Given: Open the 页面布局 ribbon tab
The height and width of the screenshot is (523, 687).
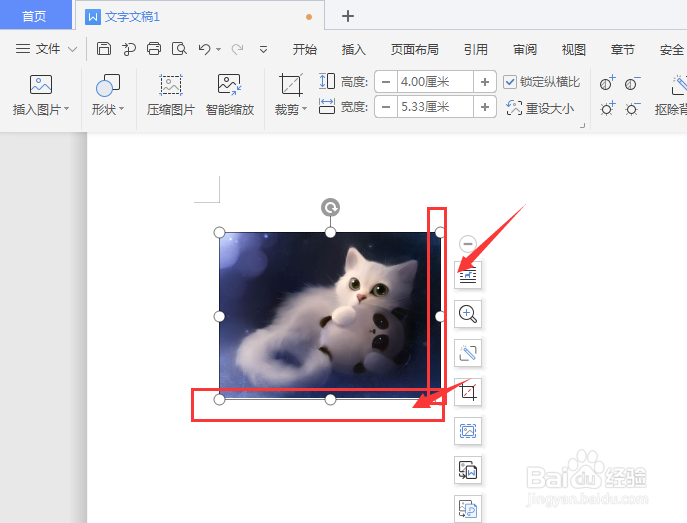Looking at the screenshot, I should [414, 49].
